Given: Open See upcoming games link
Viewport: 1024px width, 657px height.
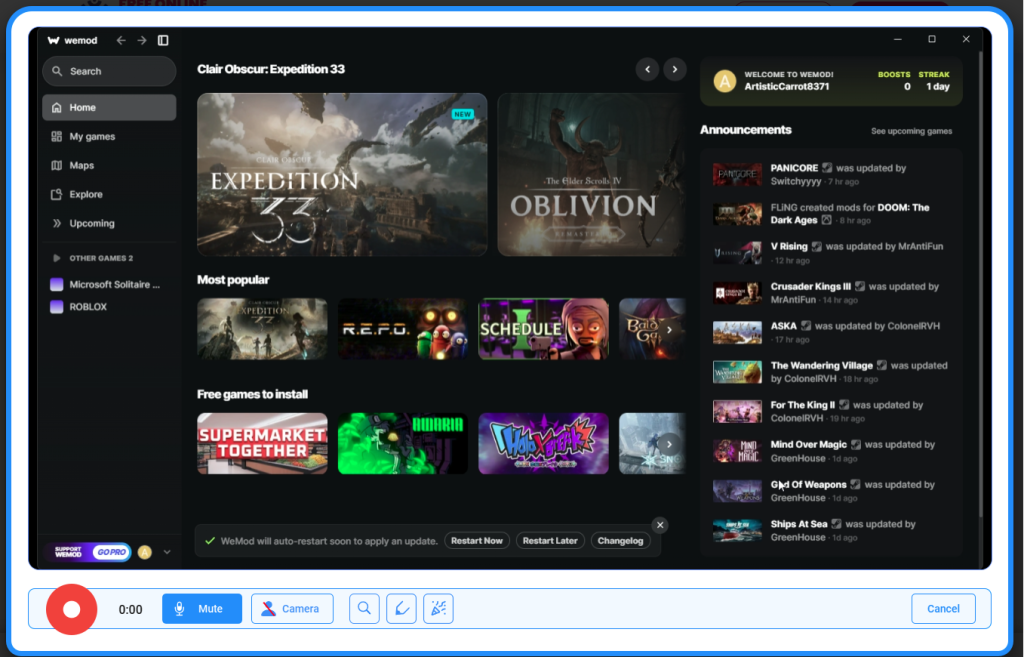Looking at the screenshot, I should click(912, 131).
